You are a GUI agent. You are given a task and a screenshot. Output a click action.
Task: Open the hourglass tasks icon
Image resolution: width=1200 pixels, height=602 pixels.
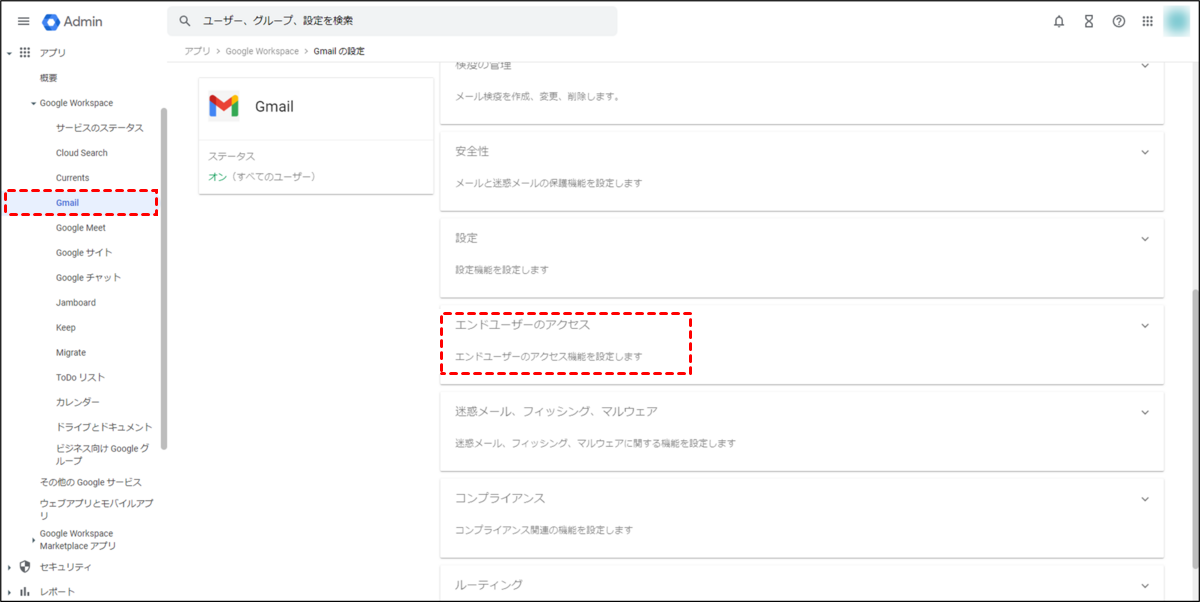coord(1089,21)
